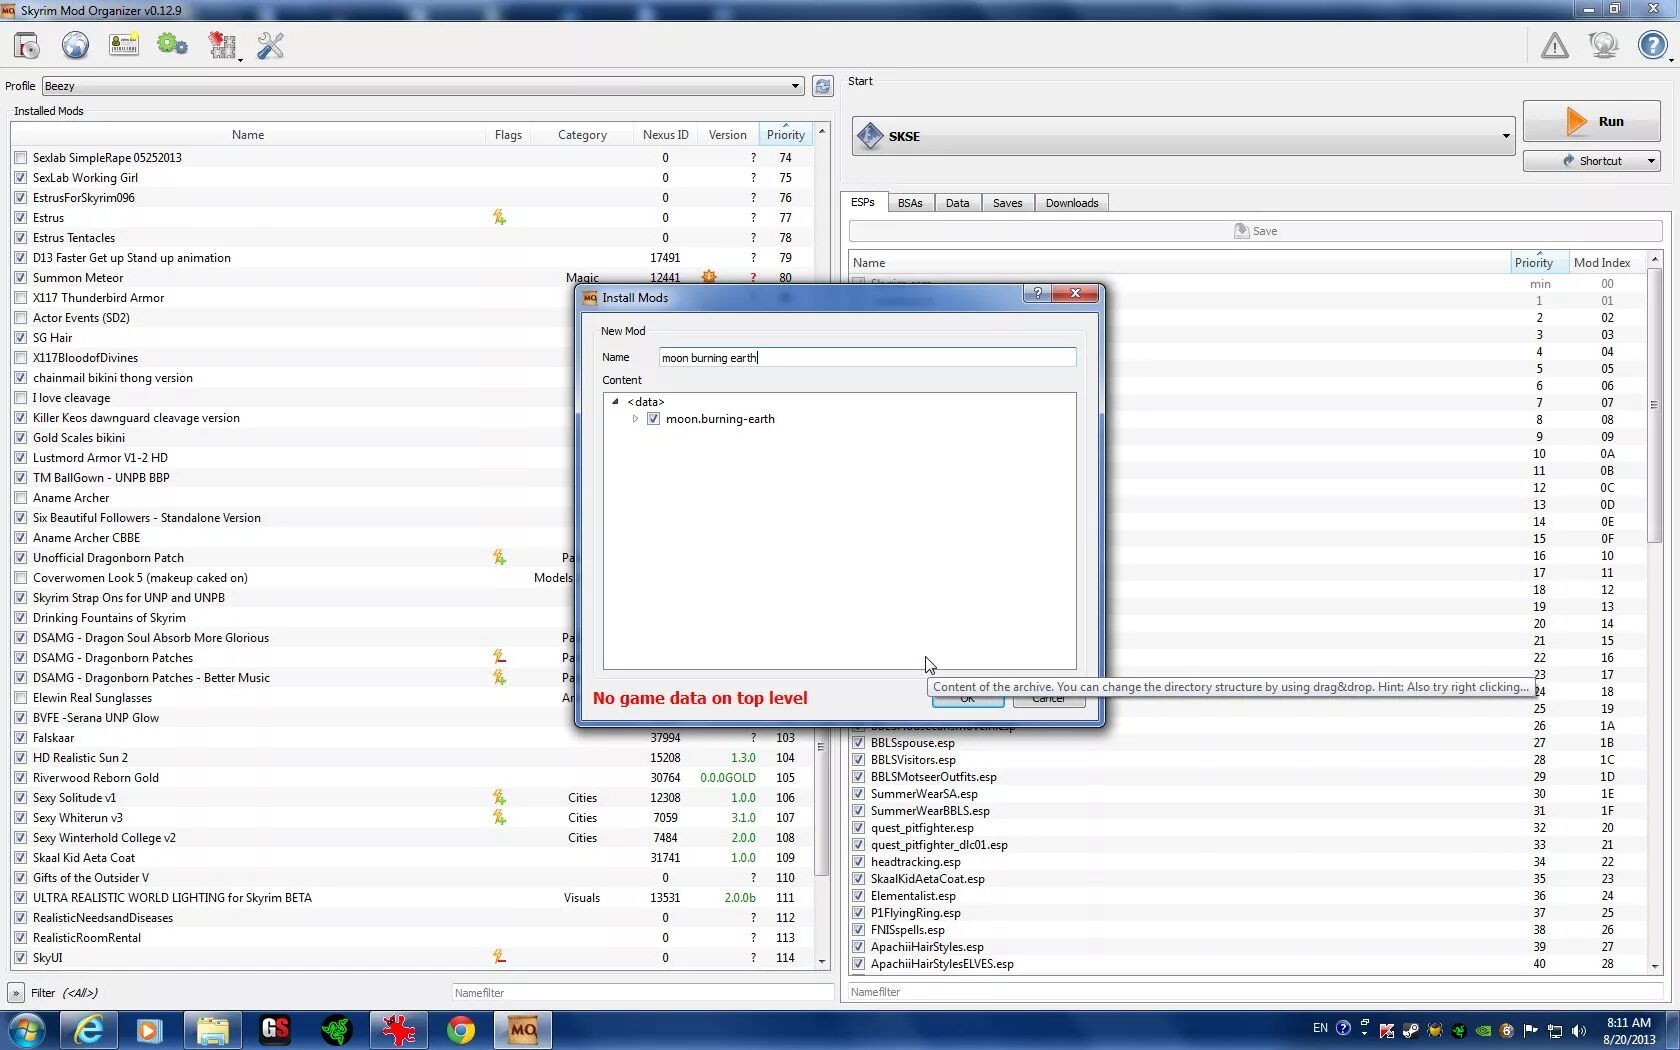Click the Install Mods dialog help button
This screenshot has height=1050, width=1680.
tap(1037, 293)
